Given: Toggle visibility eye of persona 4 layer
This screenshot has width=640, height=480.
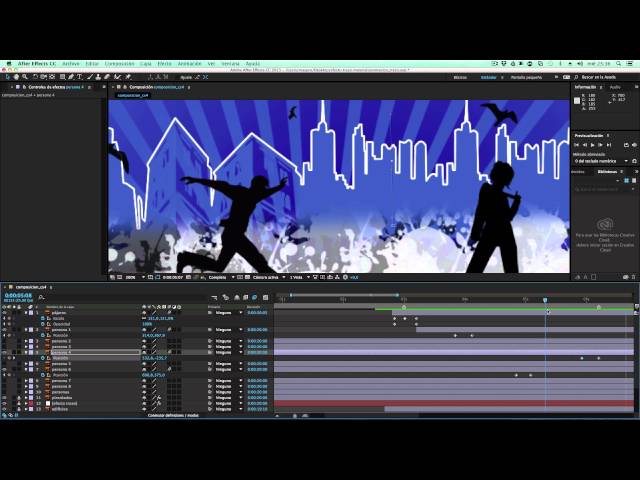Looking at the screenshot, I should 4,352.
